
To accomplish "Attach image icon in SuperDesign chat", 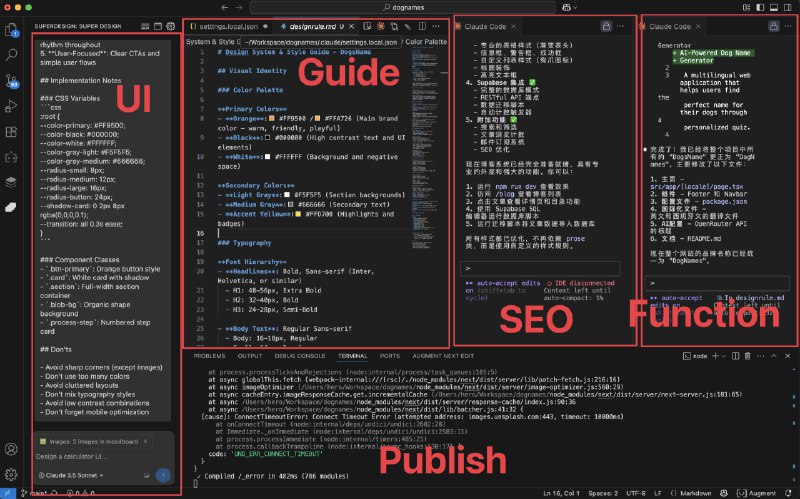I will (x=146, y=476).
